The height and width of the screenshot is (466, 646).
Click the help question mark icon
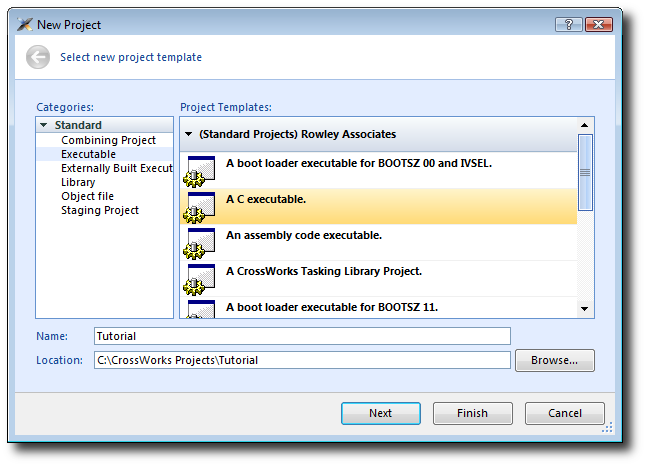[x=569, y=25]
